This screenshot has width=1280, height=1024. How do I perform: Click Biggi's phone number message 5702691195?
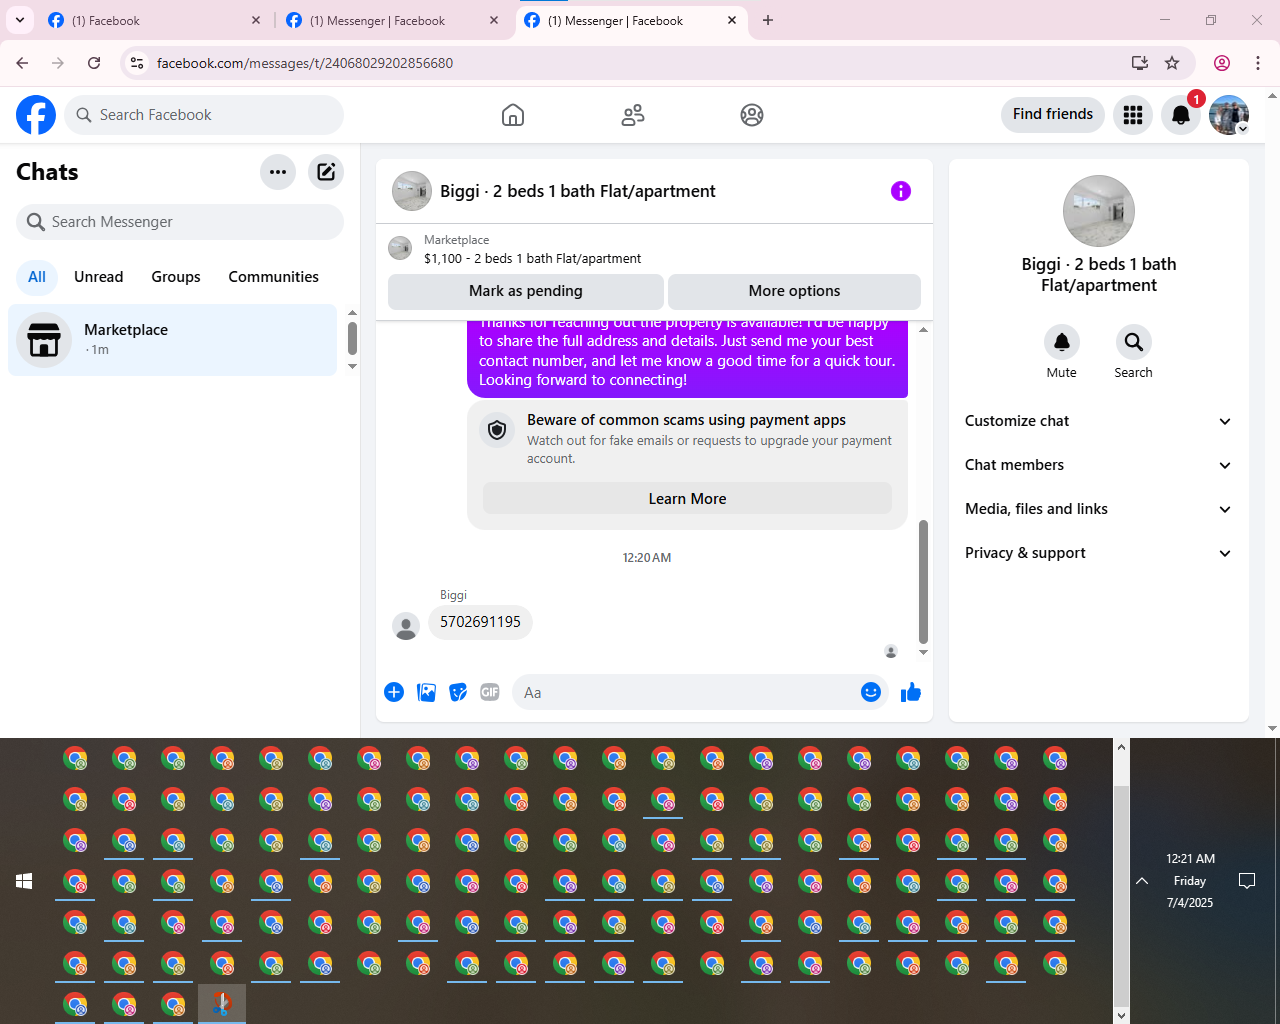coord(481,622)
